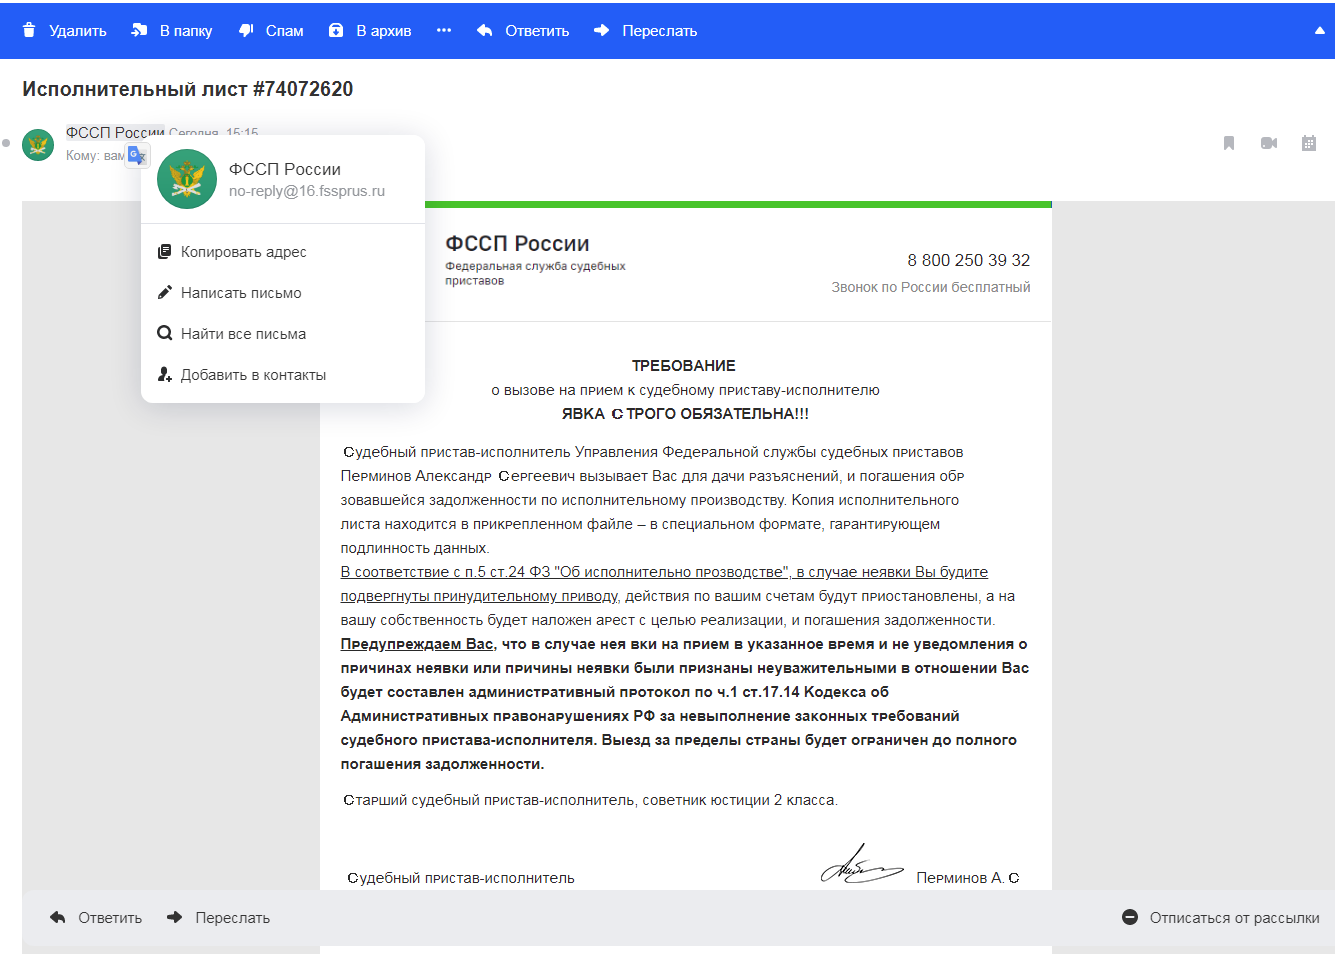Click the trash can icon
Image resolution: width=1335 pixels, height=954 pixels.
(x=29, y=30)
